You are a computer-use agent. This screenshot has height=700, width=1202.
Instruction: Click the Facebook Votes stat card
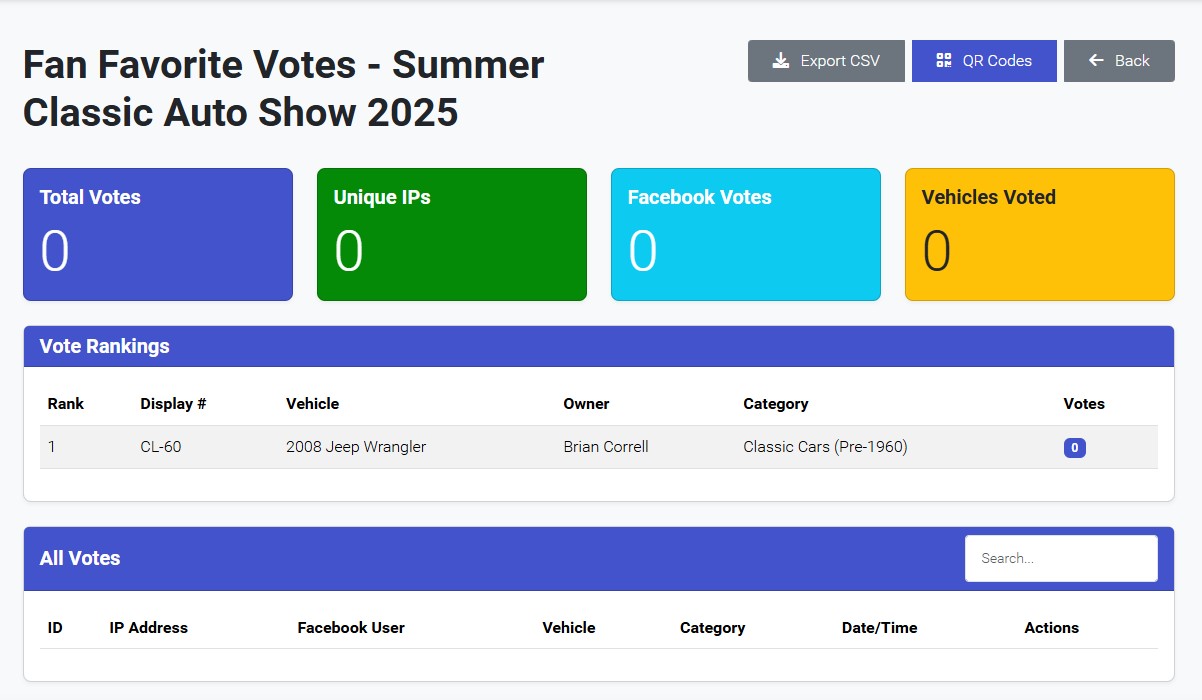click(x=745, y=233)
